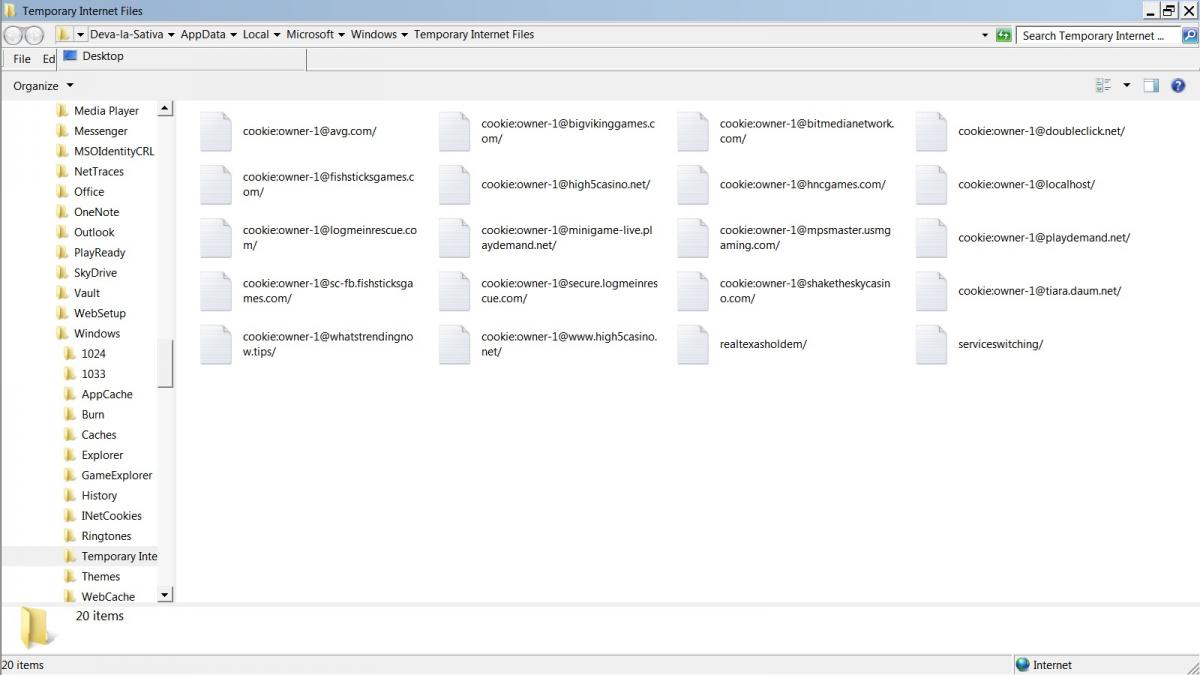Click the change view icon
The width and height of the screenshot is (1200, 675).
pos(1104,86)
